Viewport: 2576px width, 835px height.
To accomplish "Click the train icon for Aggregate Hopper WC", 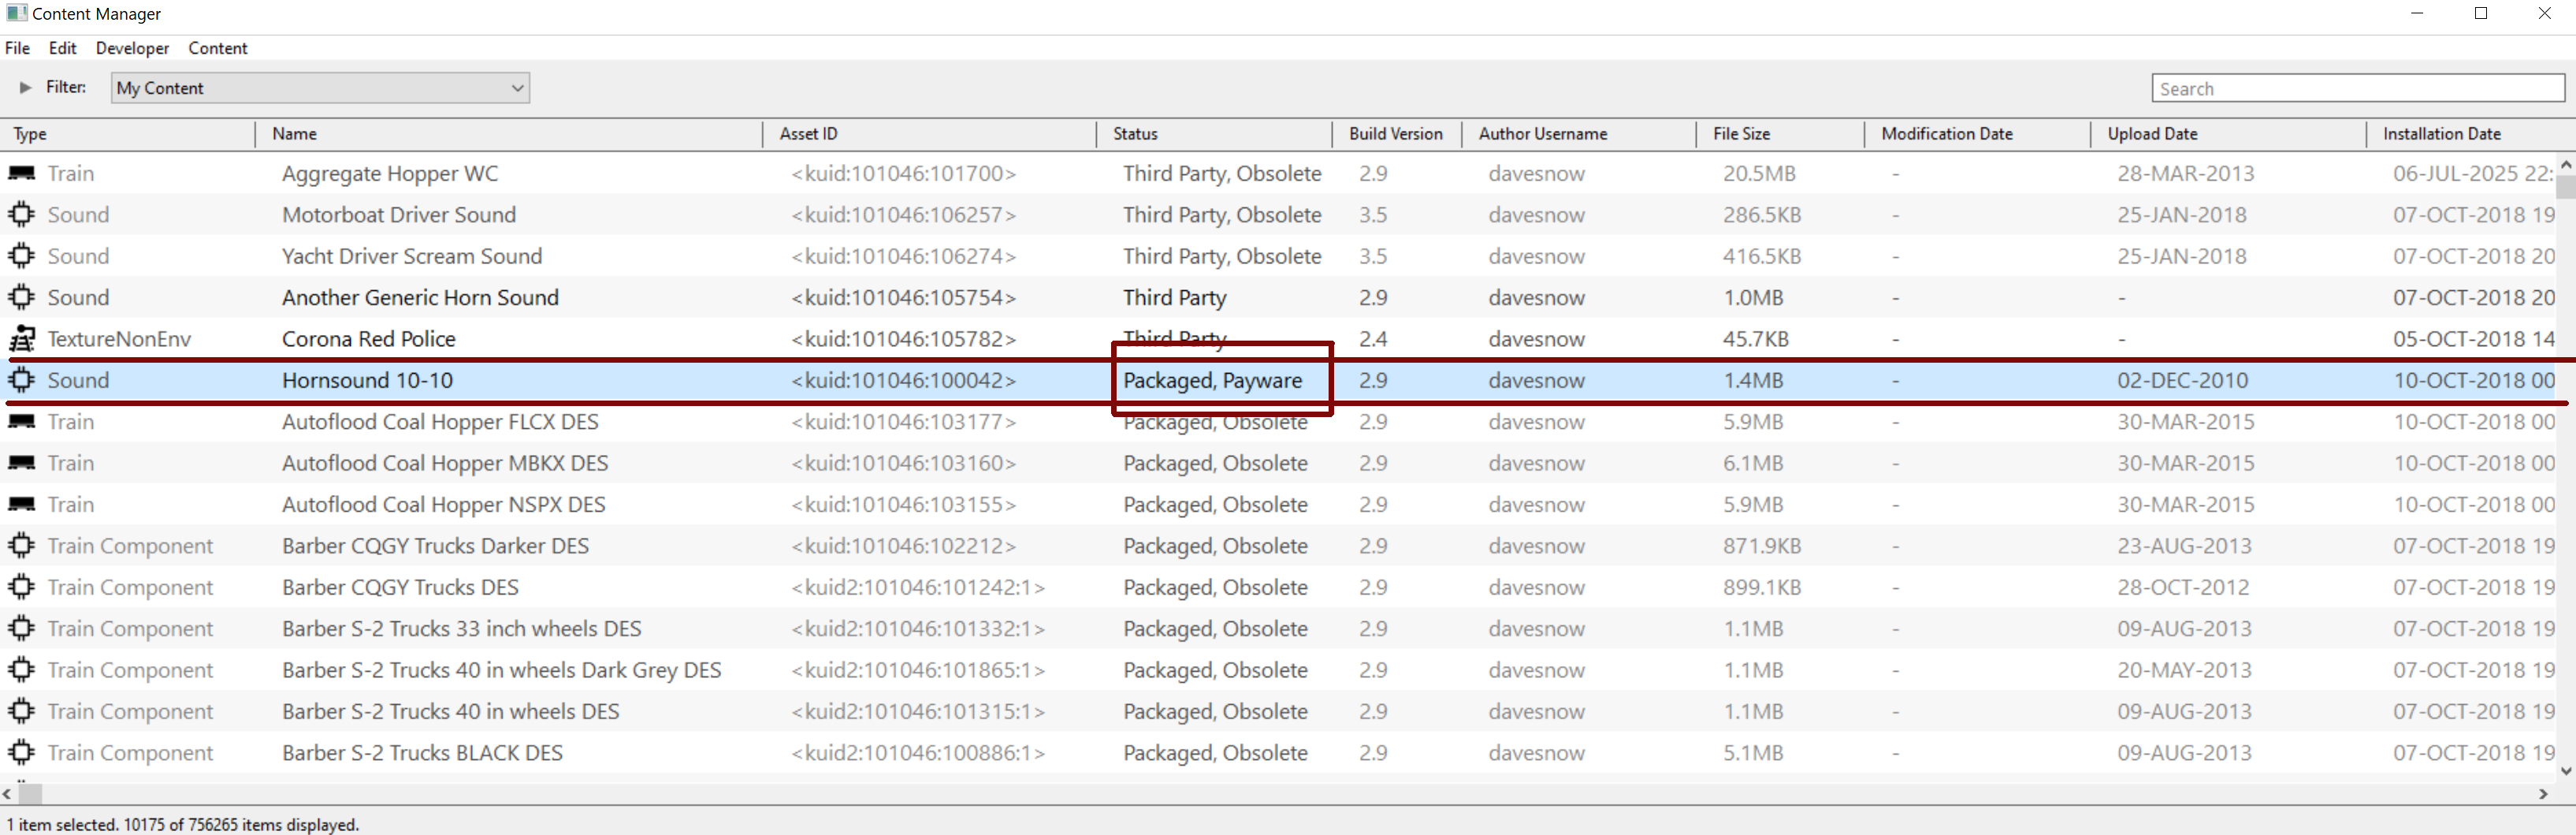I will 21,174.
